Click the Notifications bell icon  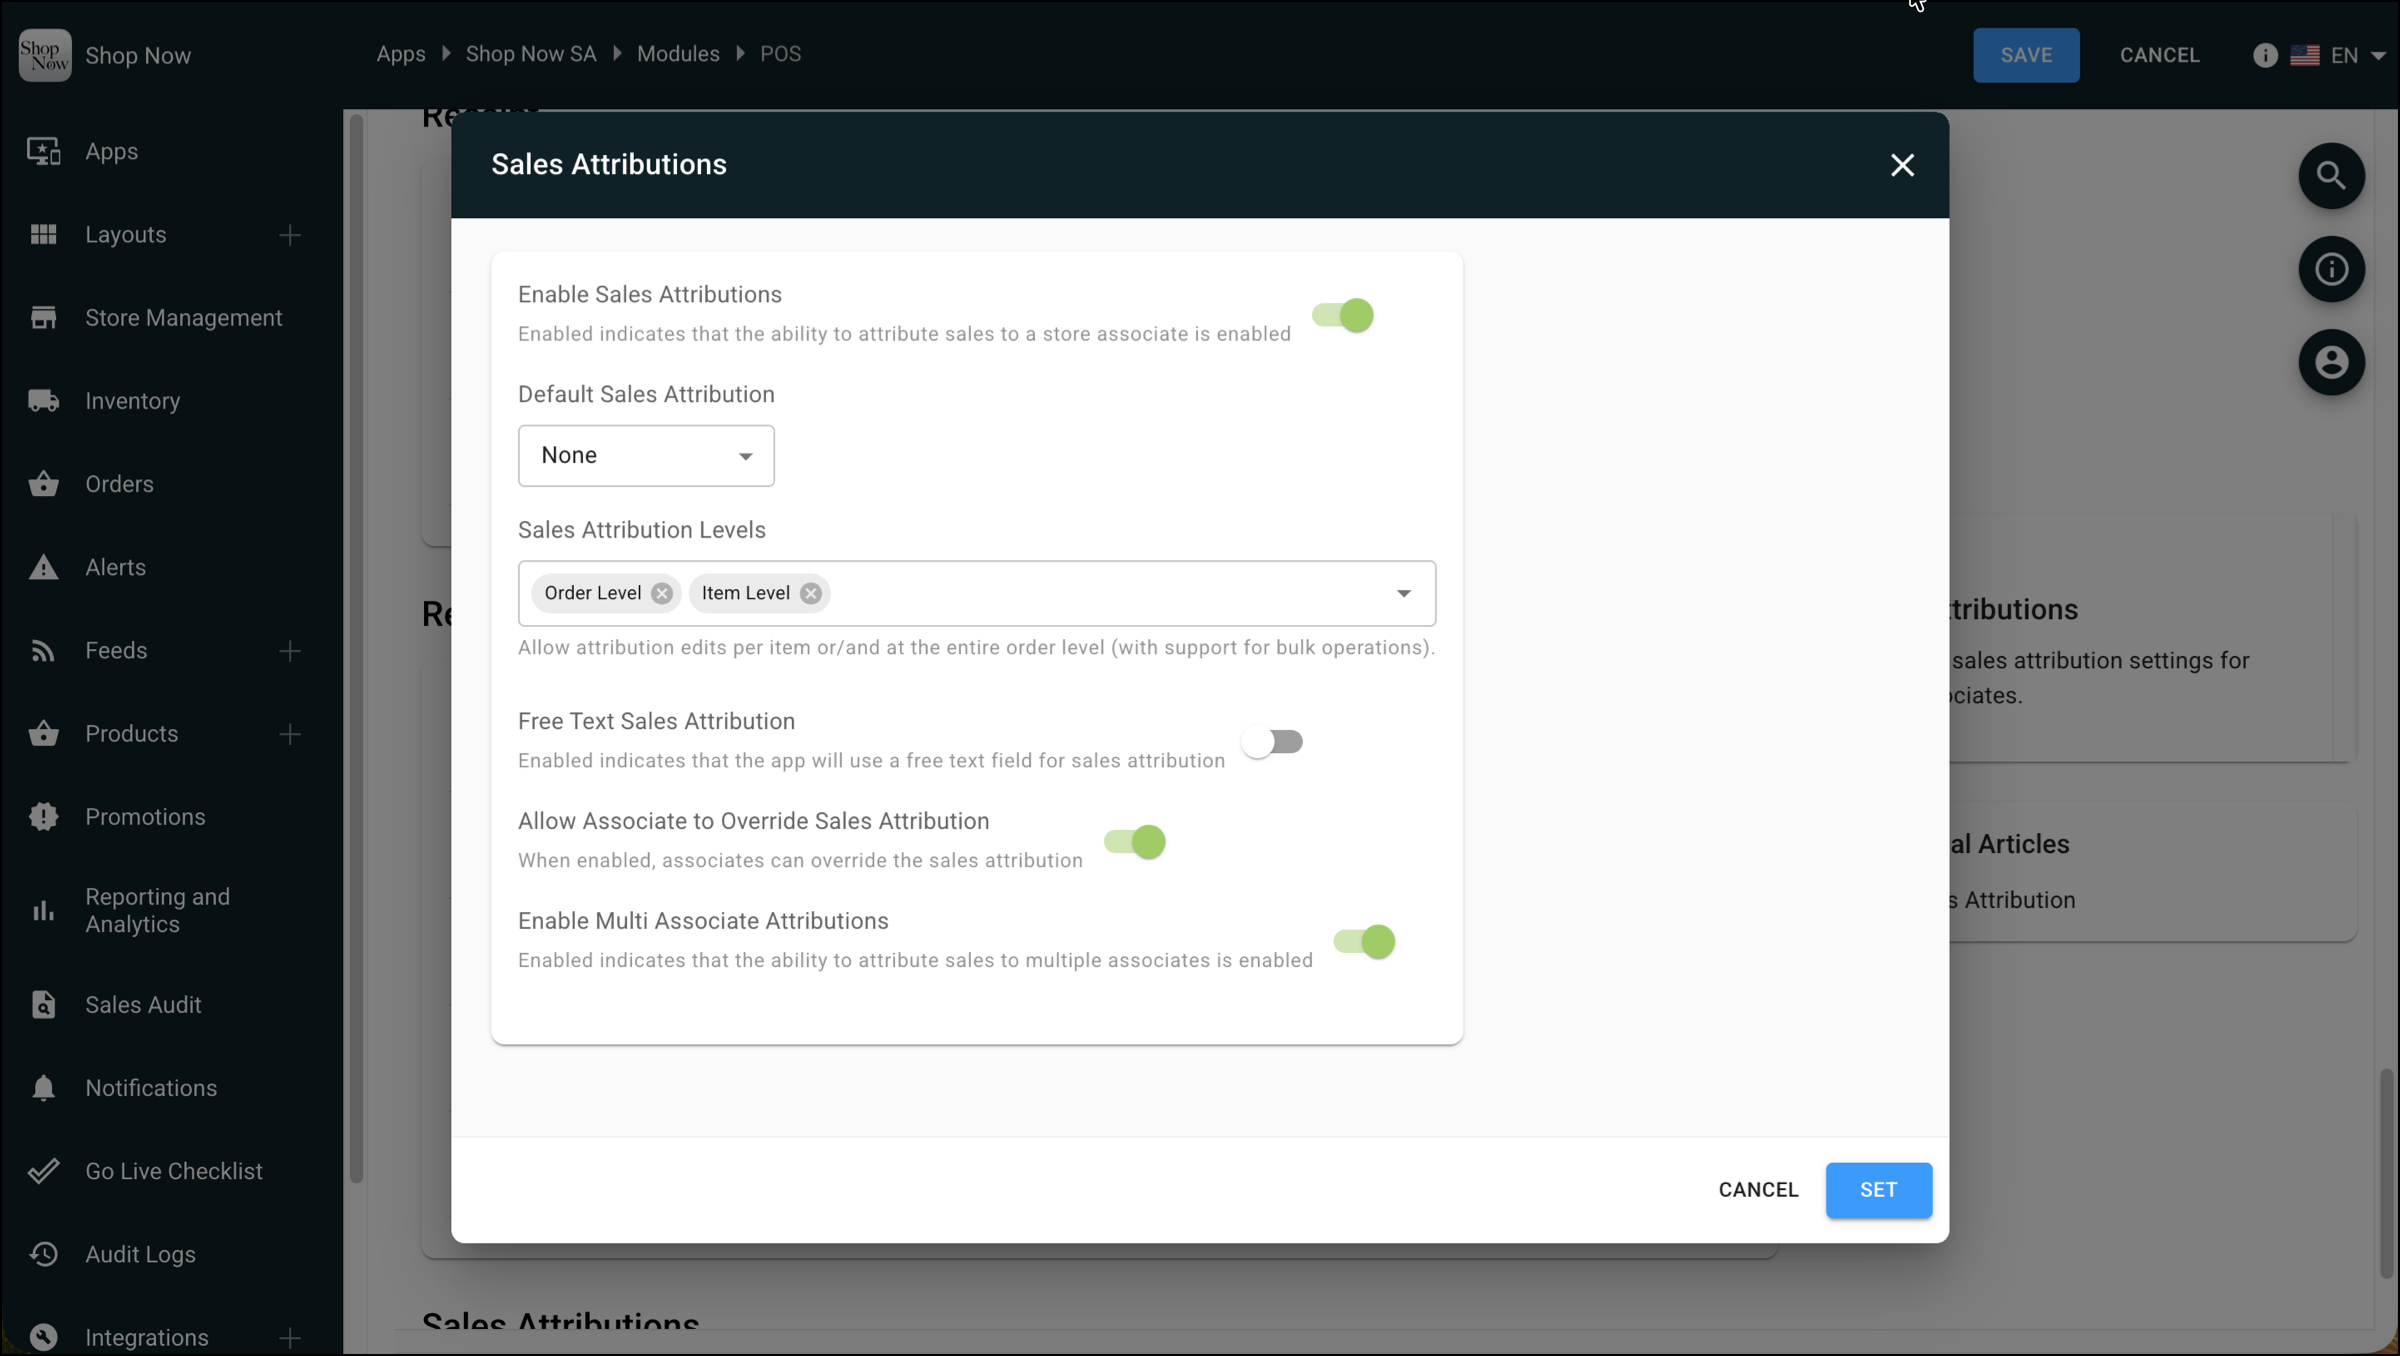click(x=43, y=1087)
